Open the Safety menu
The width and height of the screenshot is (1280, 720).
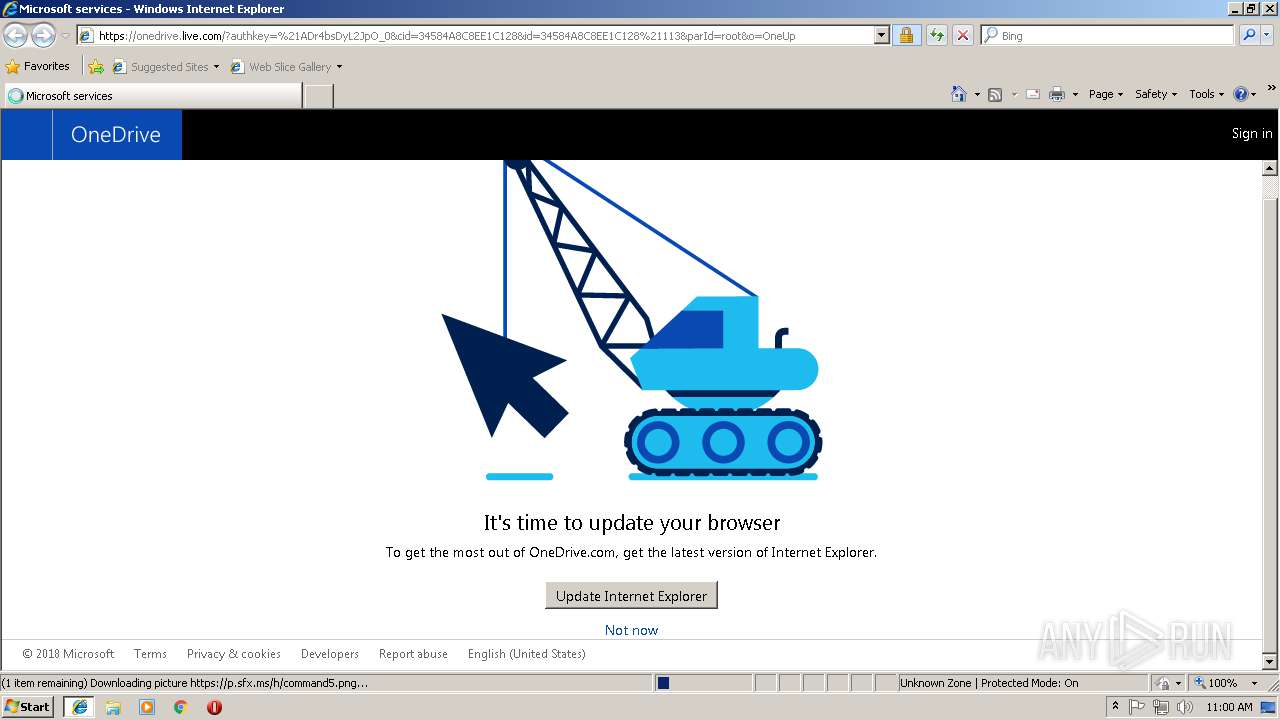click(x=1156, y=94)
